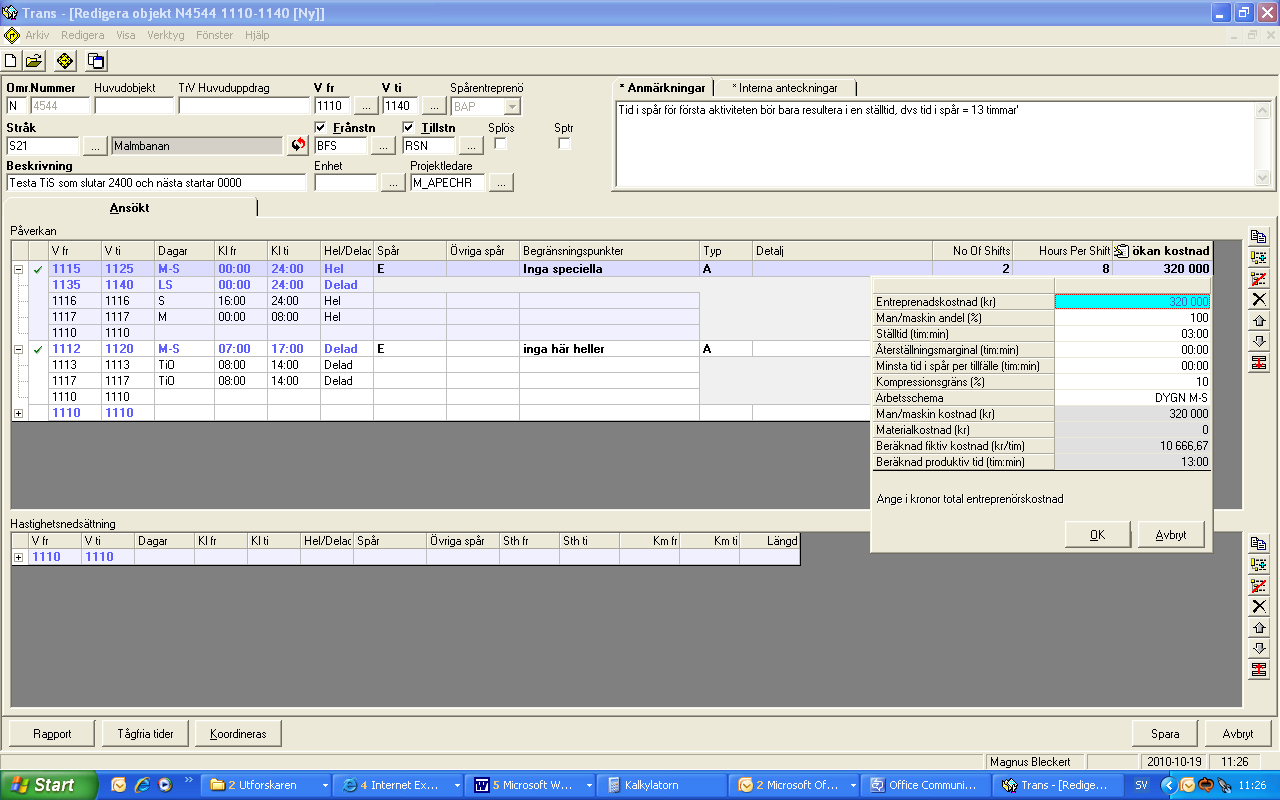
Task: Click the red refresh icon beside Malmbanan
Action: [x=298, y=146]
